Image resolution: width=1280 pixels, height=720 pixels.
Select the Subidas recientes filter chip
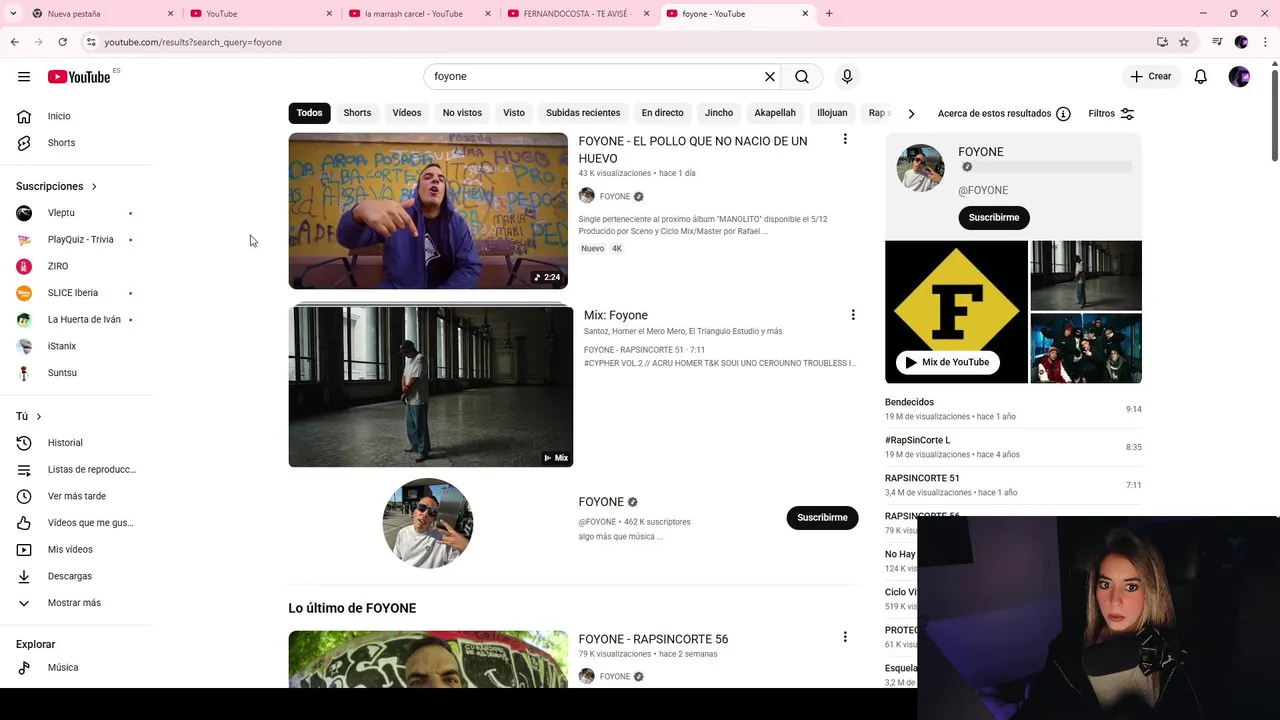click(x=583, y=113)
